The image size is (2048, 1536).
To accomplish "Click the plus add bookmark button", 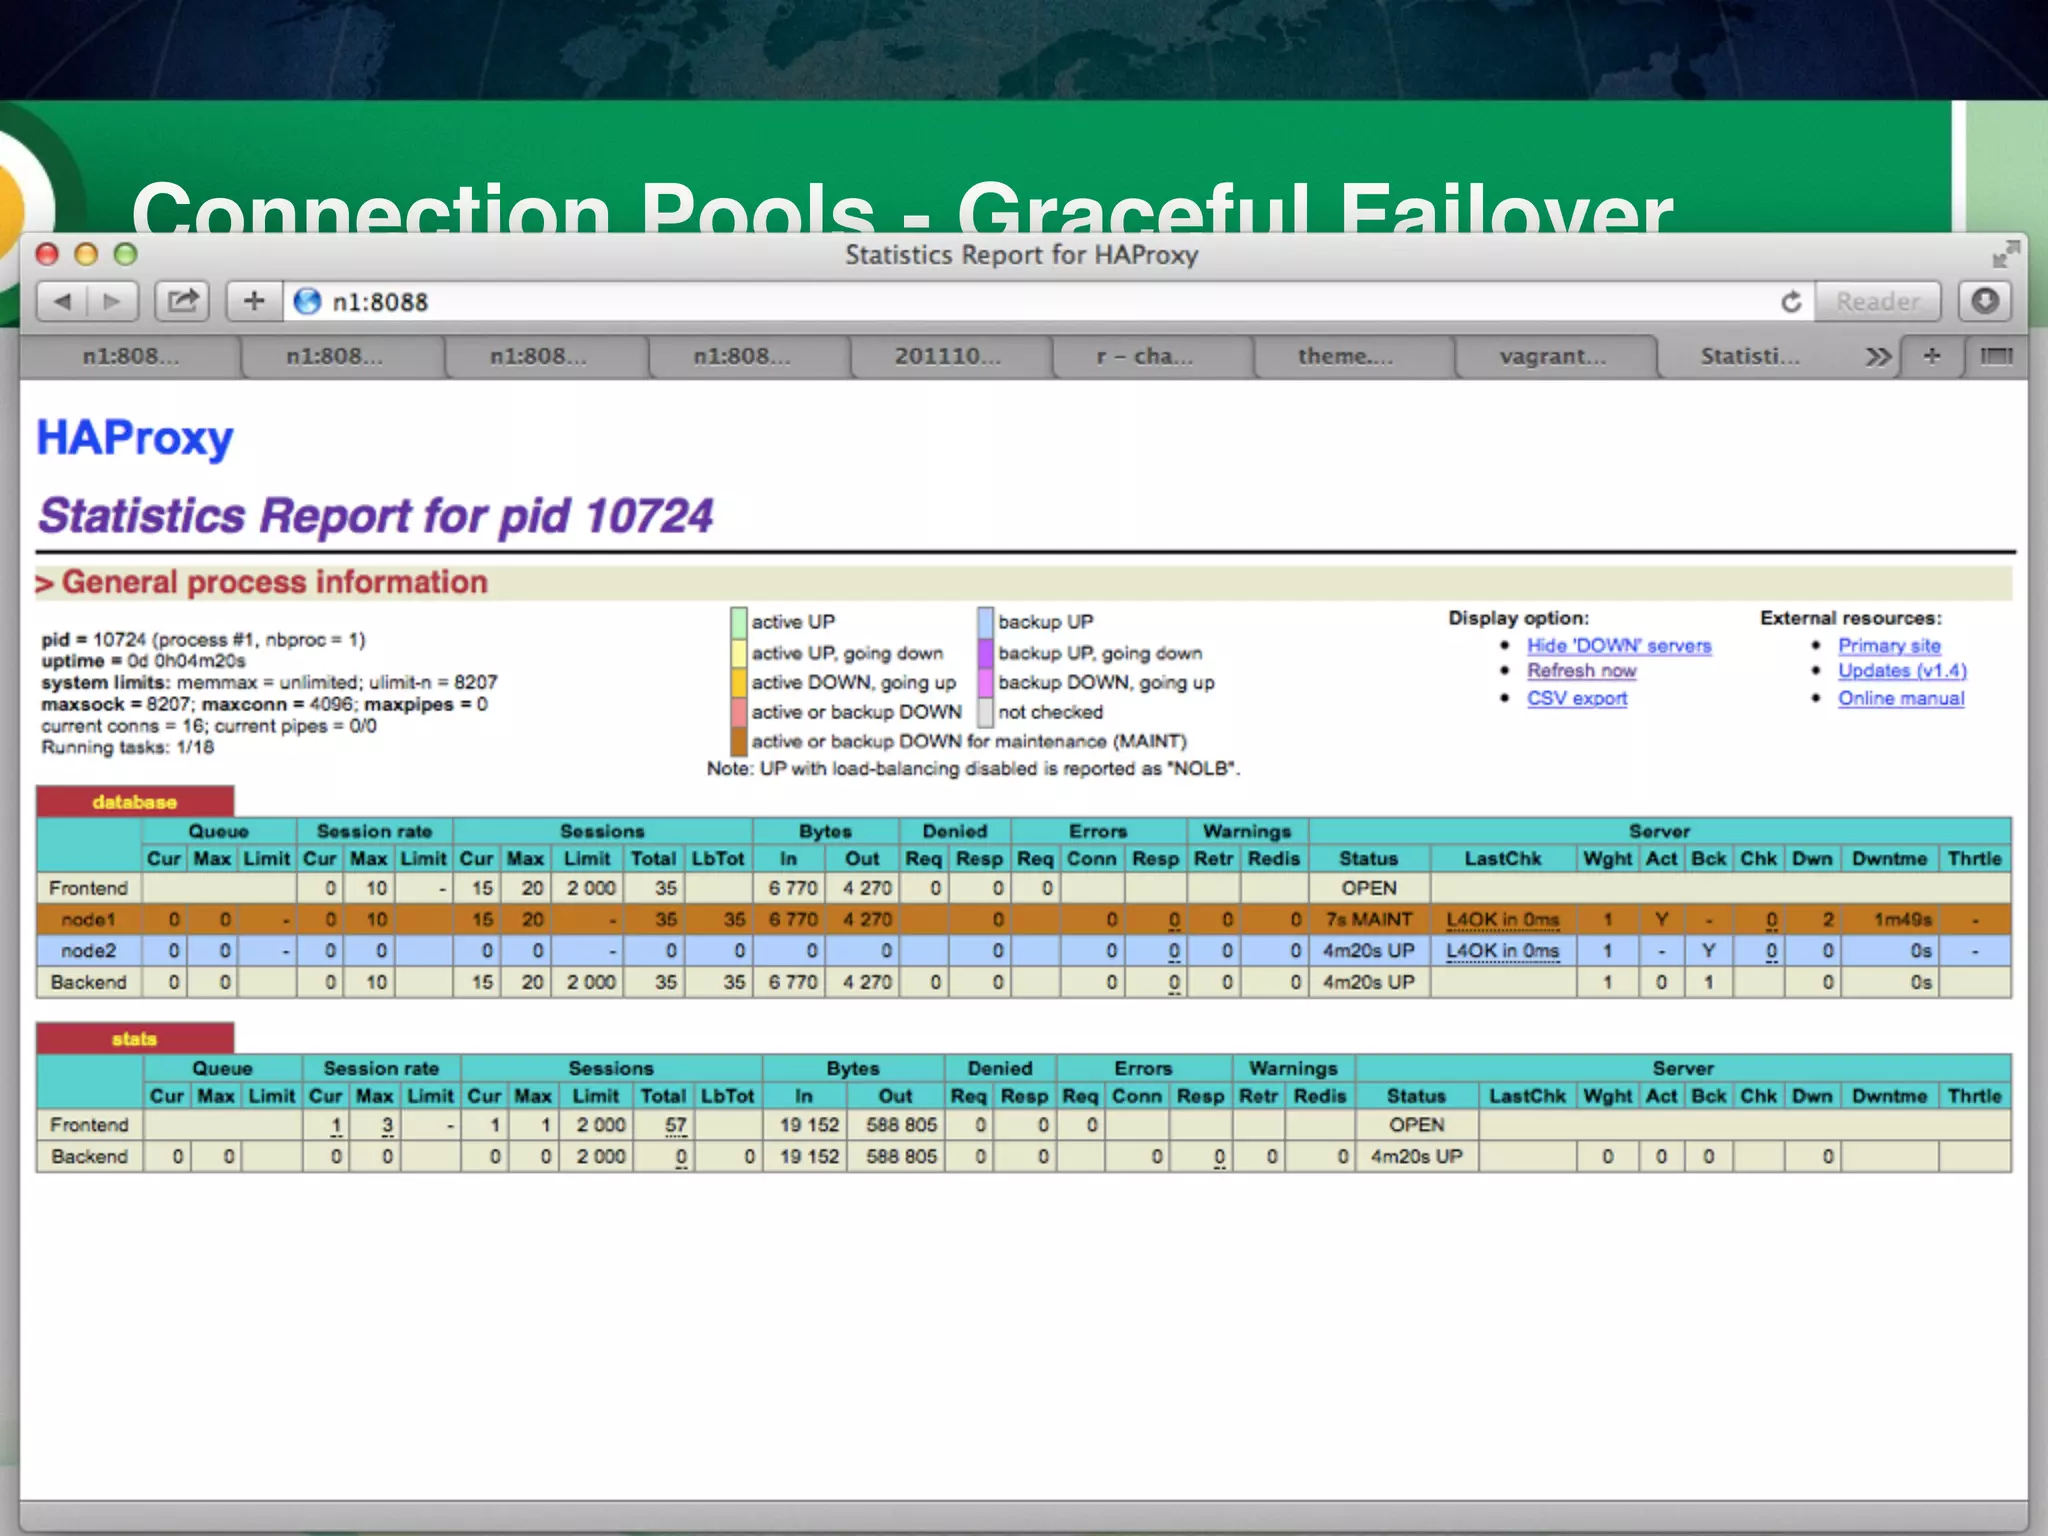I will (254, 301).
